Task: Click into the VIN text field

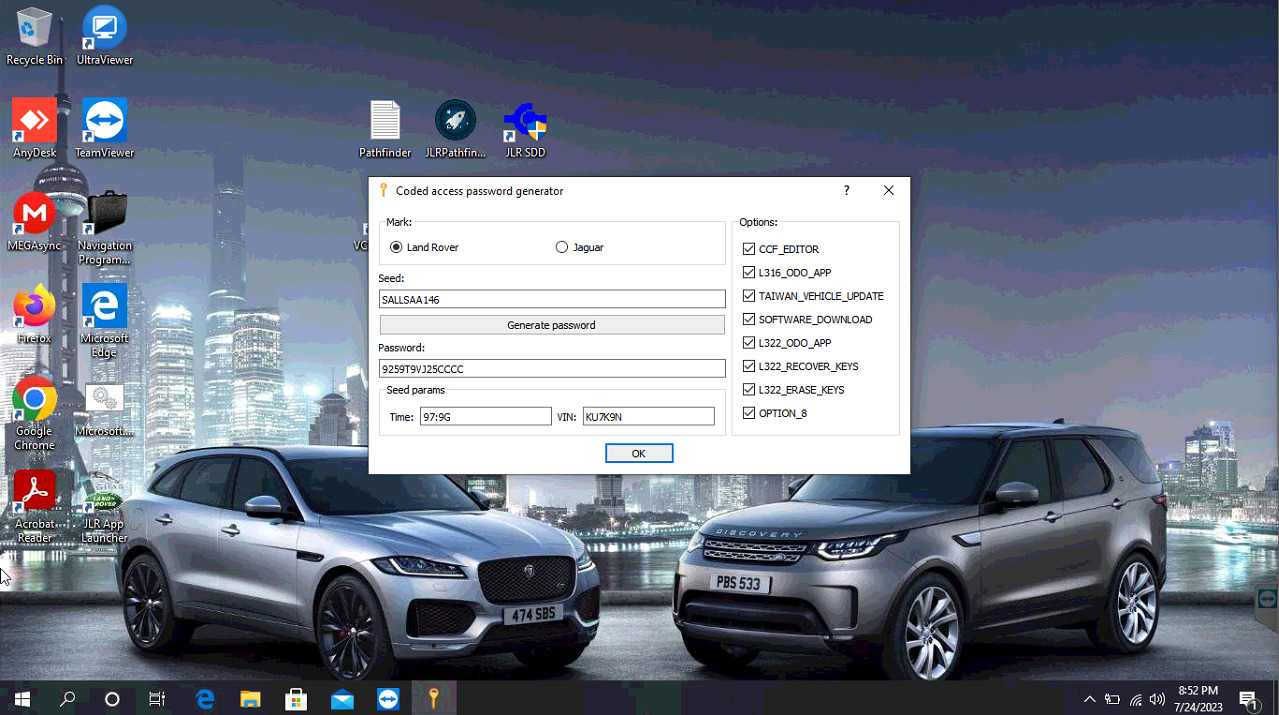Action: 648,417
